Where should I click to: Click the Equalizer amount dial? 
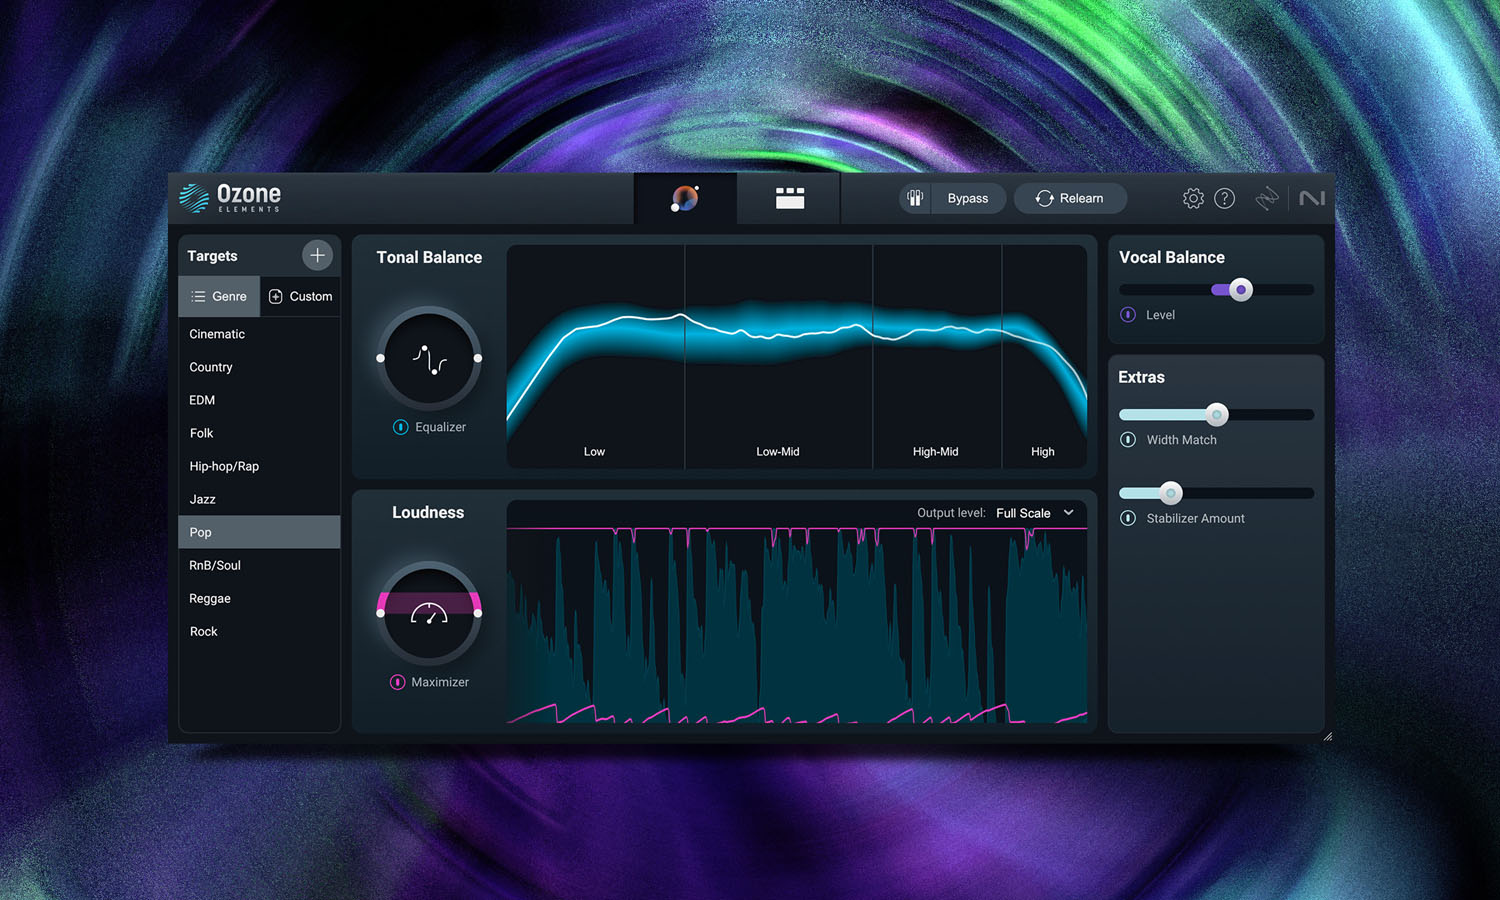coord(429,358)
